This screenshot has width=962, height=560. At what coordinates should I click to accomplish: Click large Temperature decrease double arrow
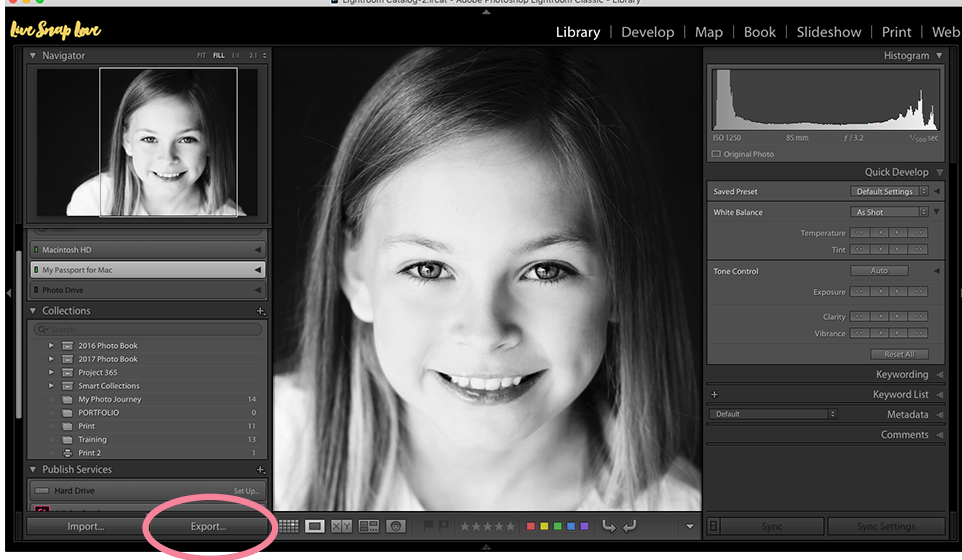click(860, 232)
